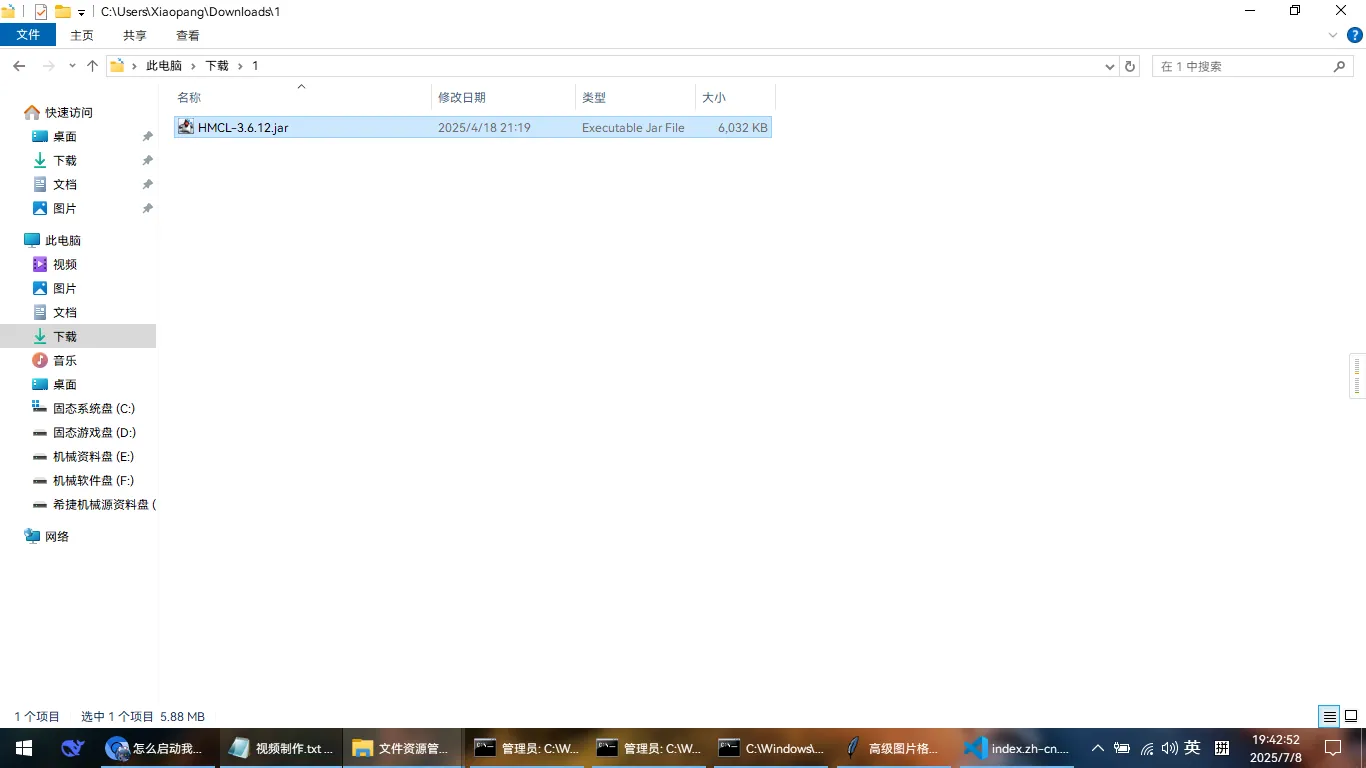
Task: Open the 文件 (File) menu
Action: click(28, 35)
